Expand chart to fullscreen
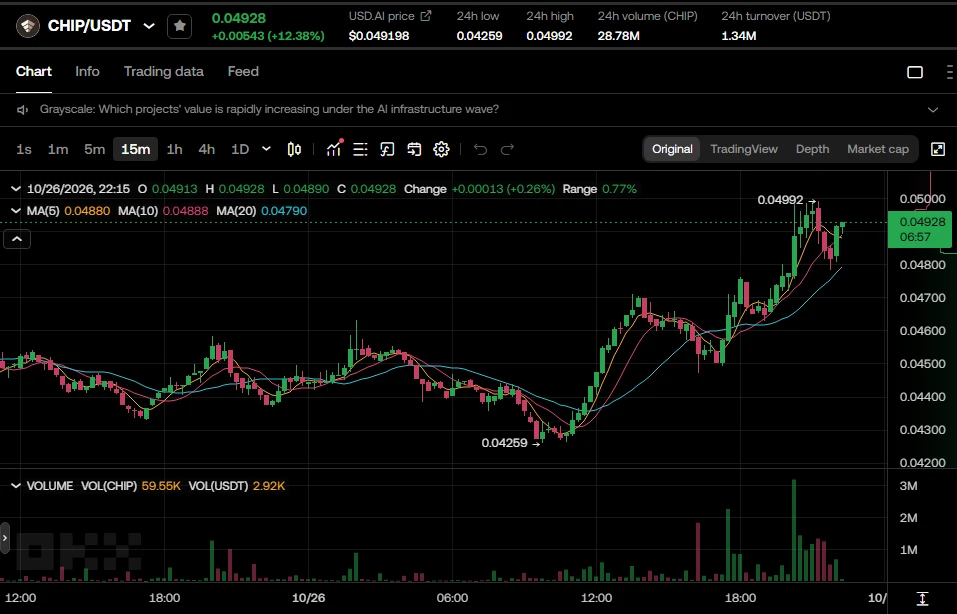957x614 pixels. point(937,149)
